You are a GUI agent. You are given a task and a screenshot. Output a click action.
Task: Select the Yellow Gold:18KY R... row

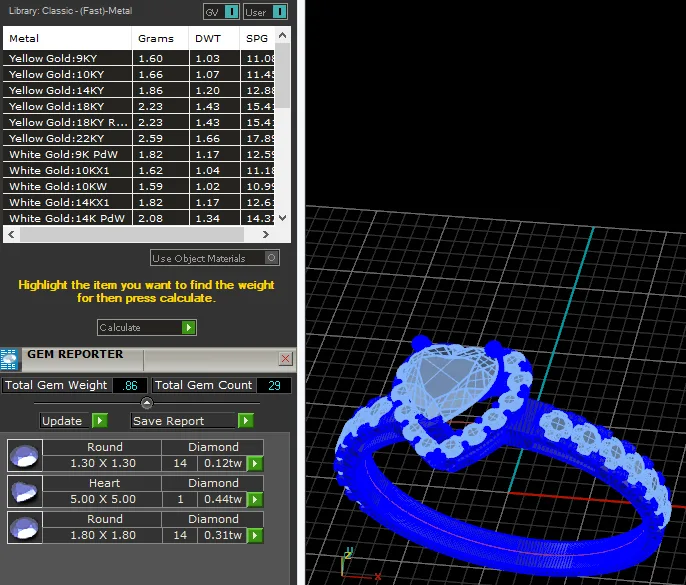[139, 122]
